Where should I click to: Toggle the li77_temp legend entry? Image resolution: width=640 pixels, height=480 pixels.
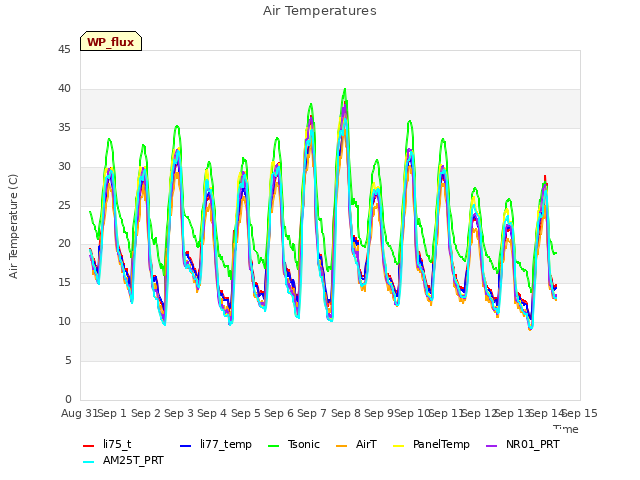tap(216, 444)
